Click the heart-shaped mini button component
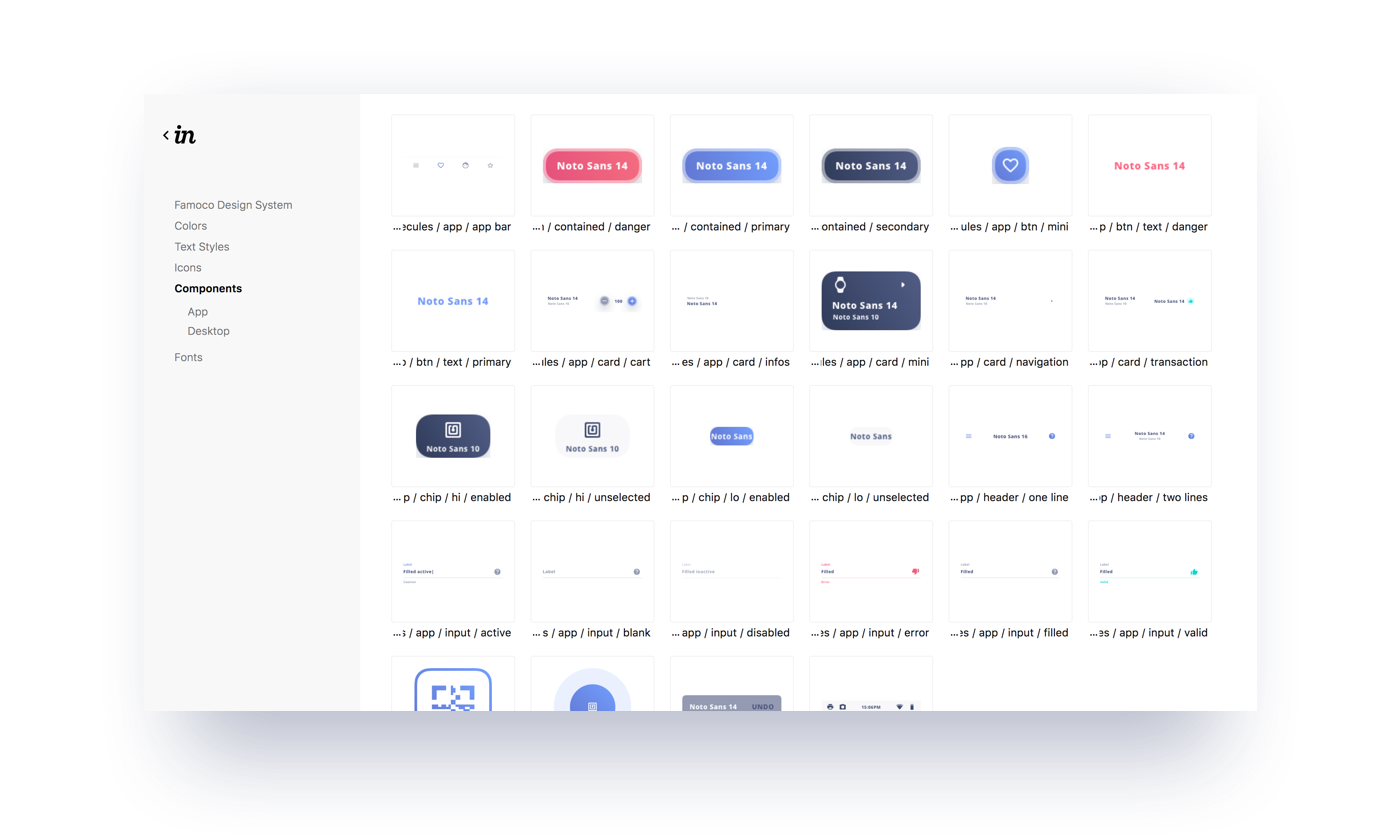 1010,165
